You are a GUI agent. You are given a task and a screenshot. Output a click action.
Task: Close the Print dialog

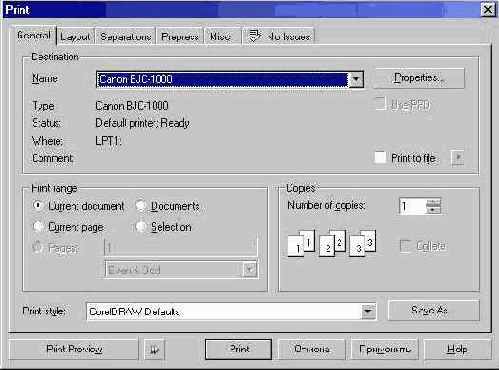coord(488,9)
